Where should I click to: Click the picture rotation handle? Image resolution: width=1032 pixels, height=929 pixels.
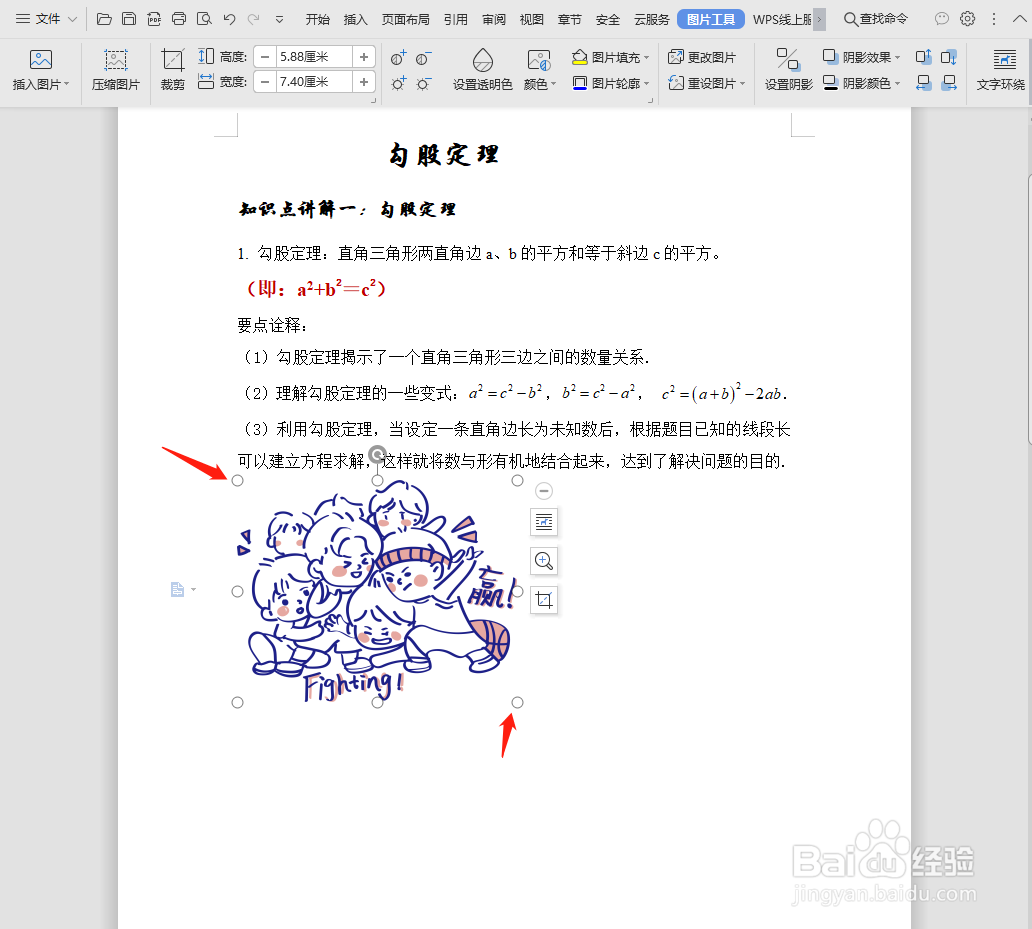[x=377, y=454]
